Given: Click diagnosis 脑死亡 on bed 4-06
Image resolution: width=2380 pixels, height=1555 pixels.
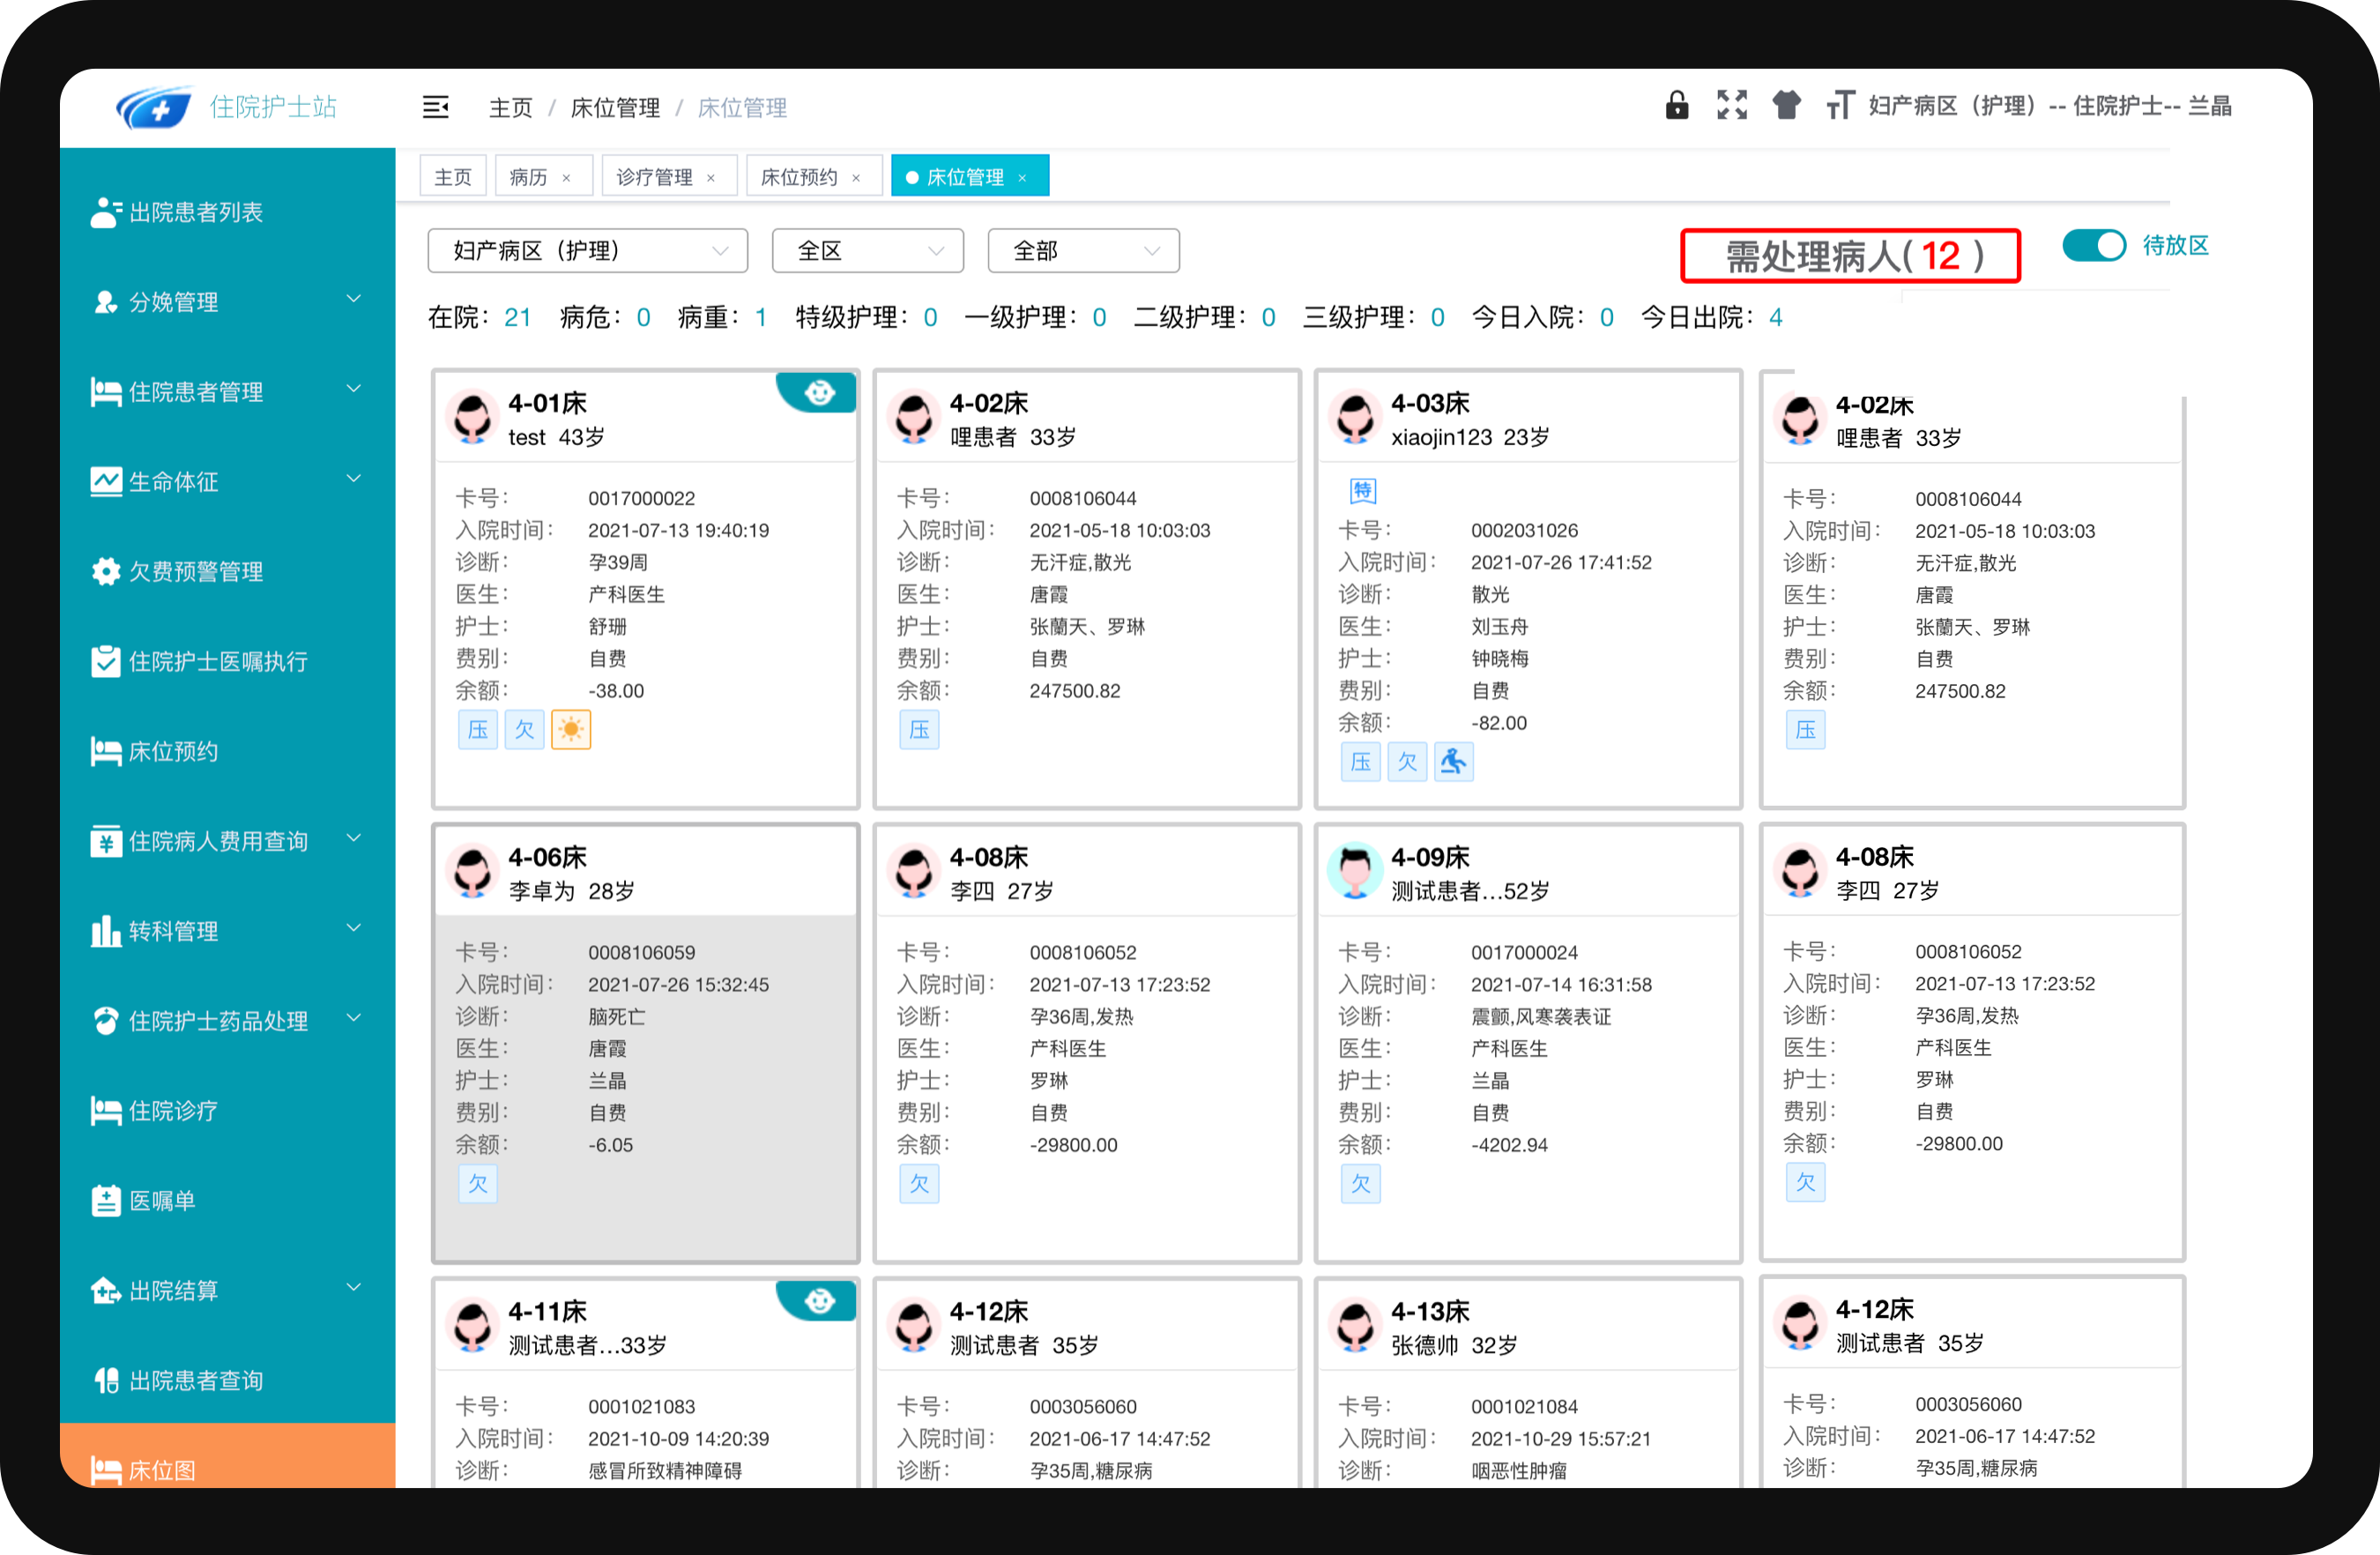Looking at the screenshot, I should 617,1016.
